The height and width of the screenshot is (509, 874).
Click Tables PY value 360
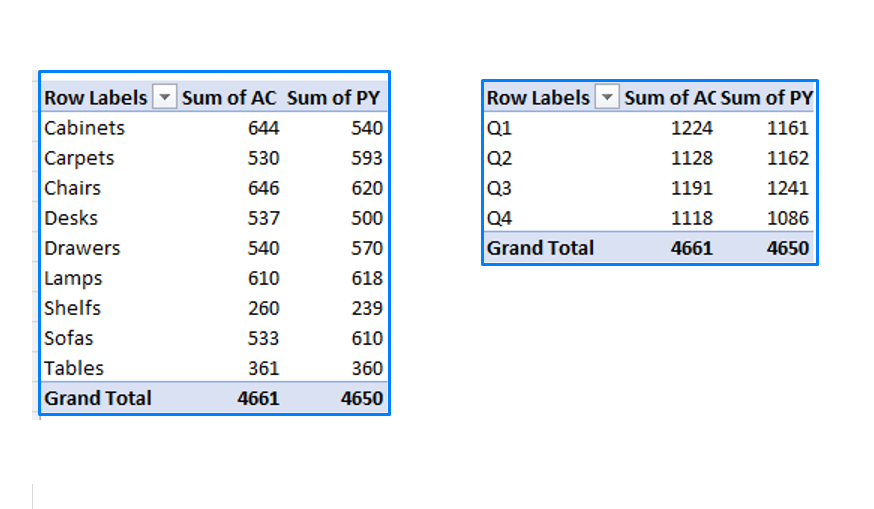(367, 369)
